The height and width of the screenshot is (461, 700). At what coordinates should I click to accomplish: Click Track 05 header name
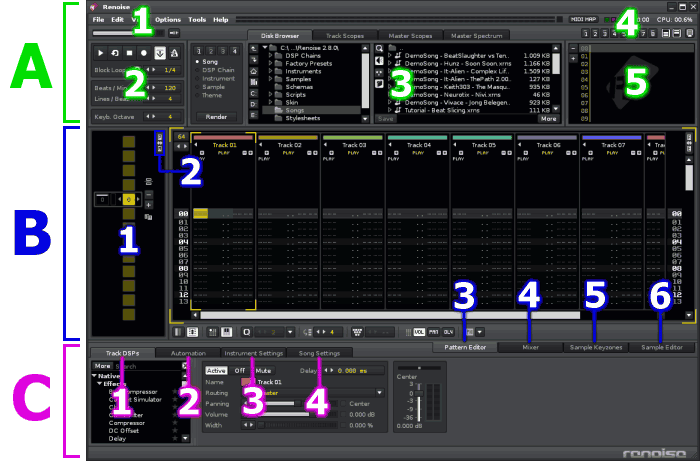(483, 145)
